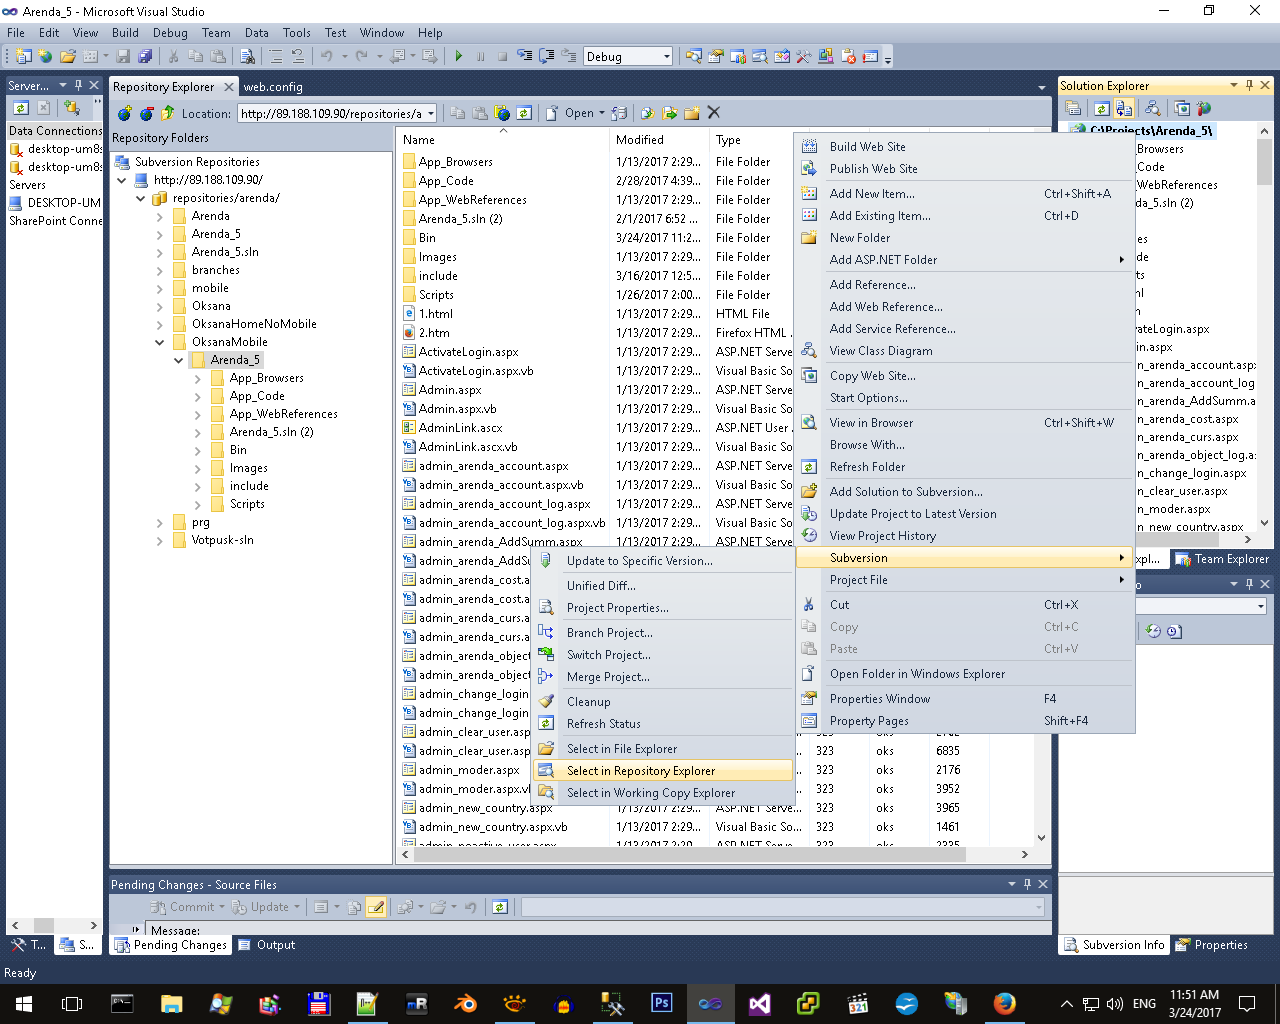Click the refresh icon in Server Explorer toolbar
1280x1024 pixels.
(x=20, y=108)
